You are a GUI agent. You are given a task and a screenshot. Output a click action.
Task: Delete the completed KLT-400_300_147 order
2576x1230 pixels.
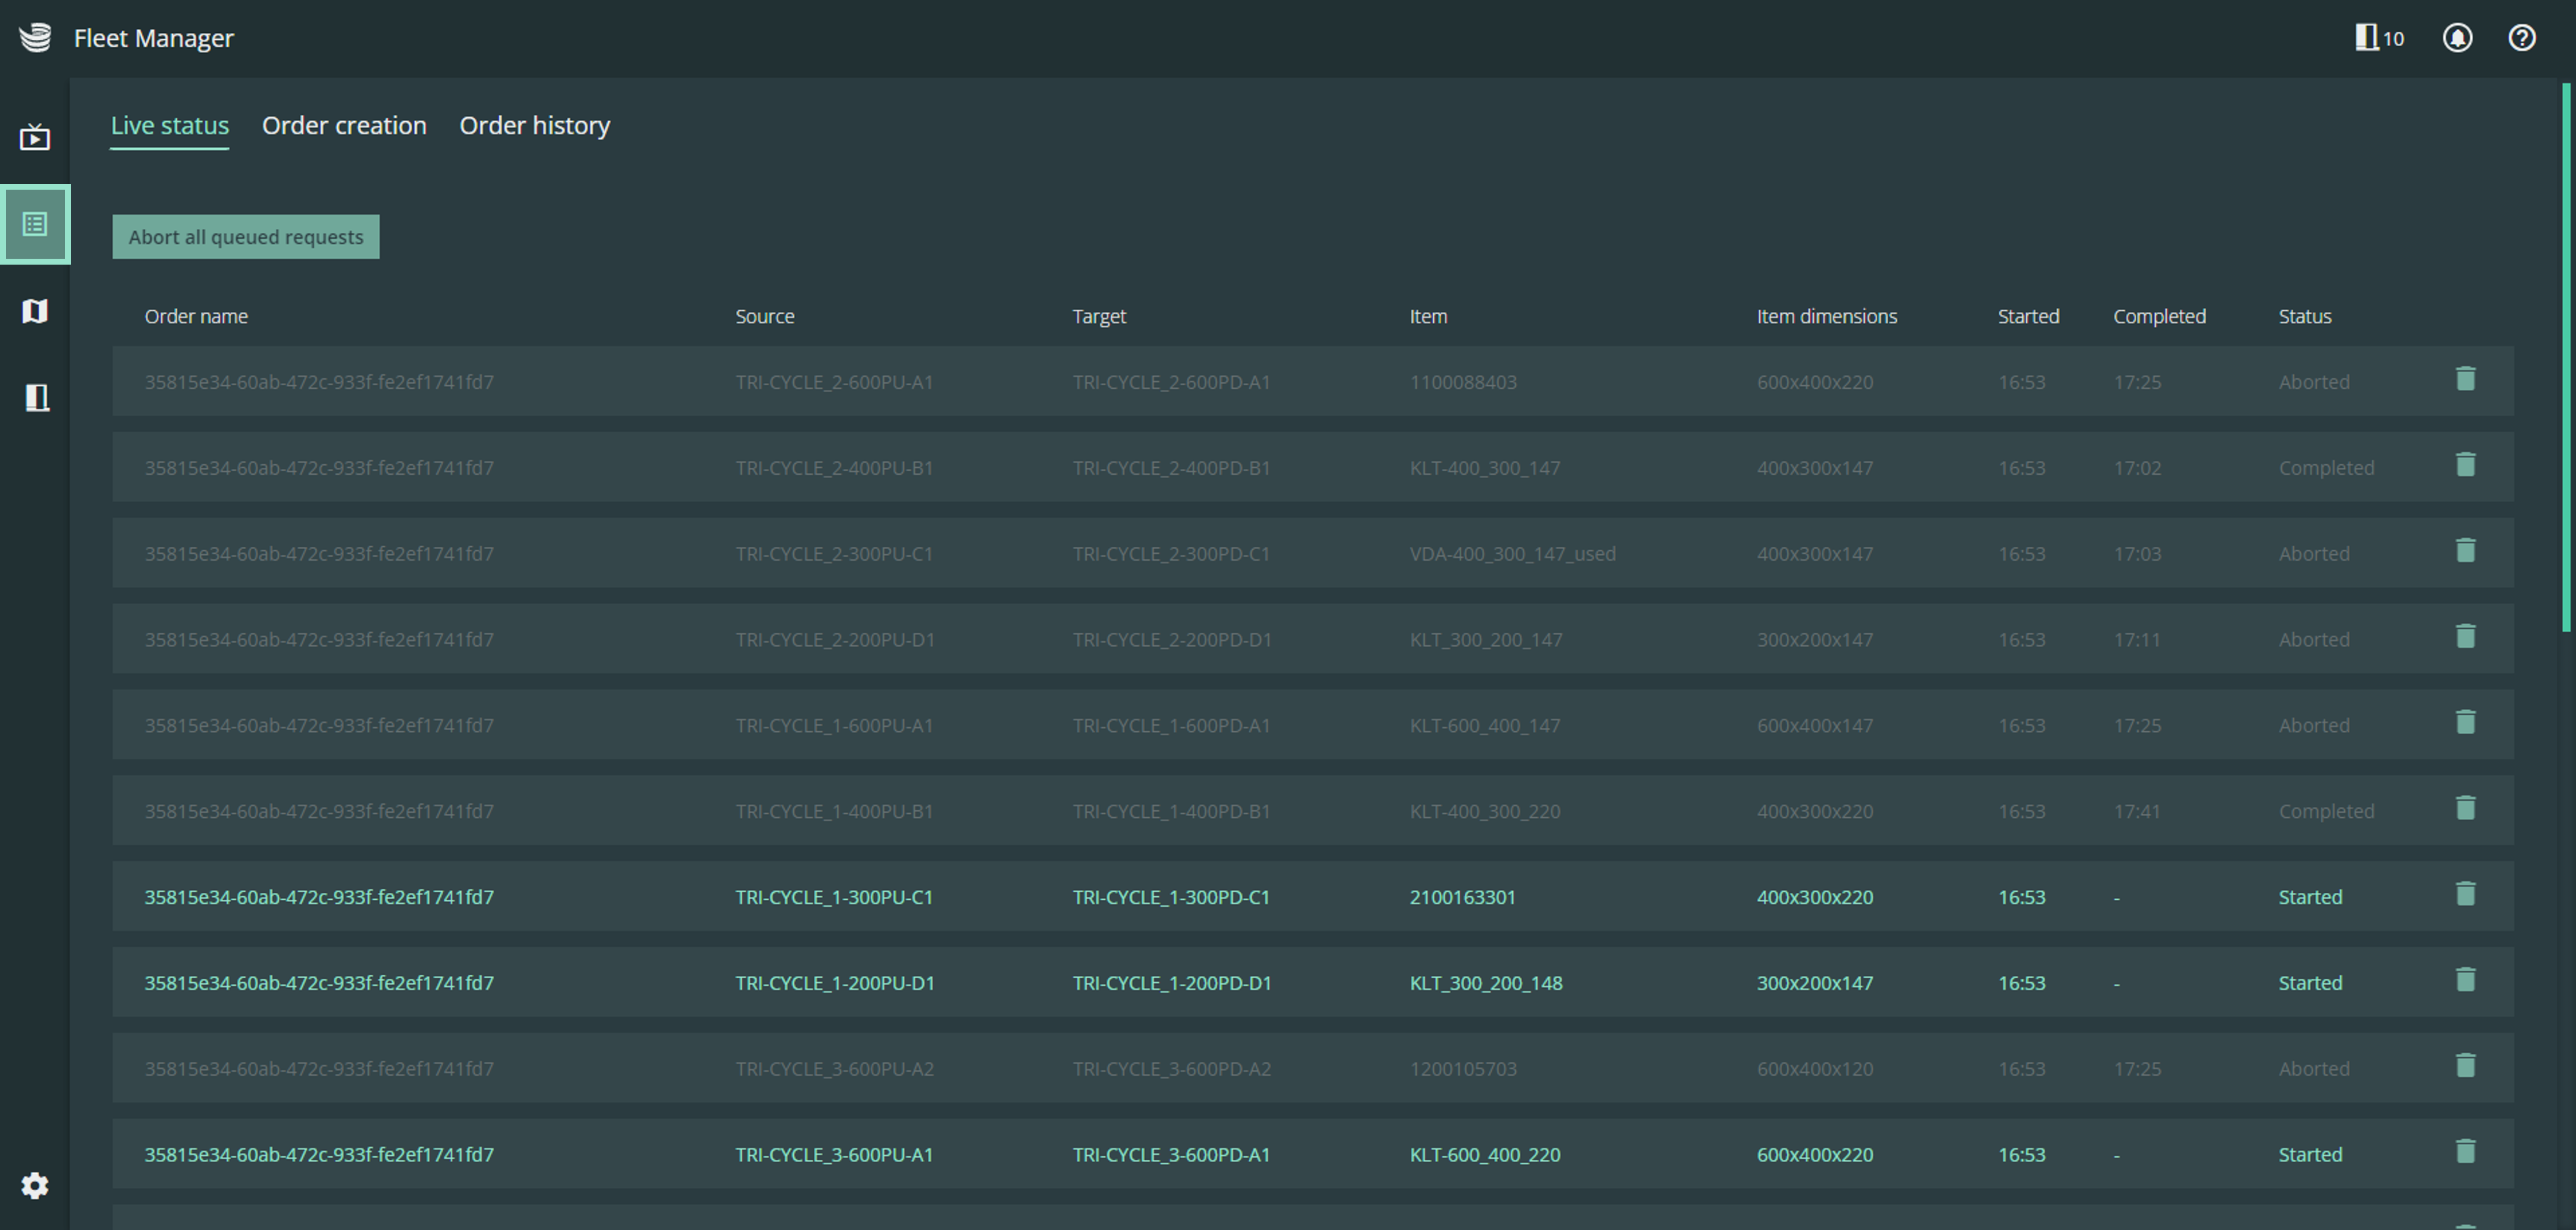(x=2466, y=464)
